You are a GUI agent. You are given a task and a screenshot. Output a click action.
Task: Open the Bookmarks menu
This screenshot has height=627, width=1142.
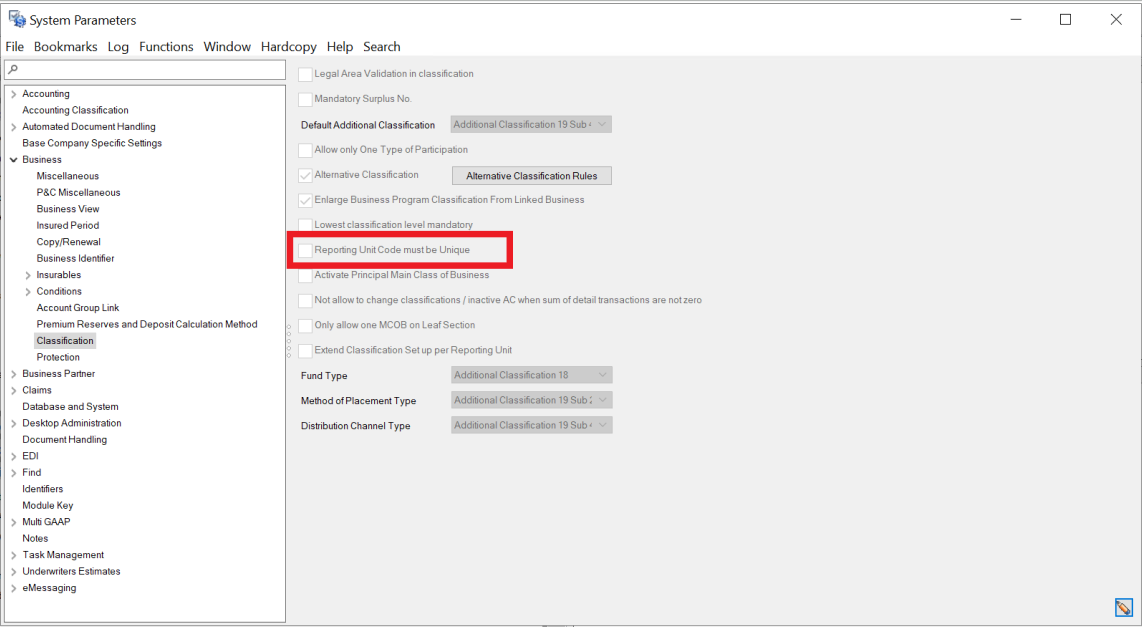tap(66, 47)
